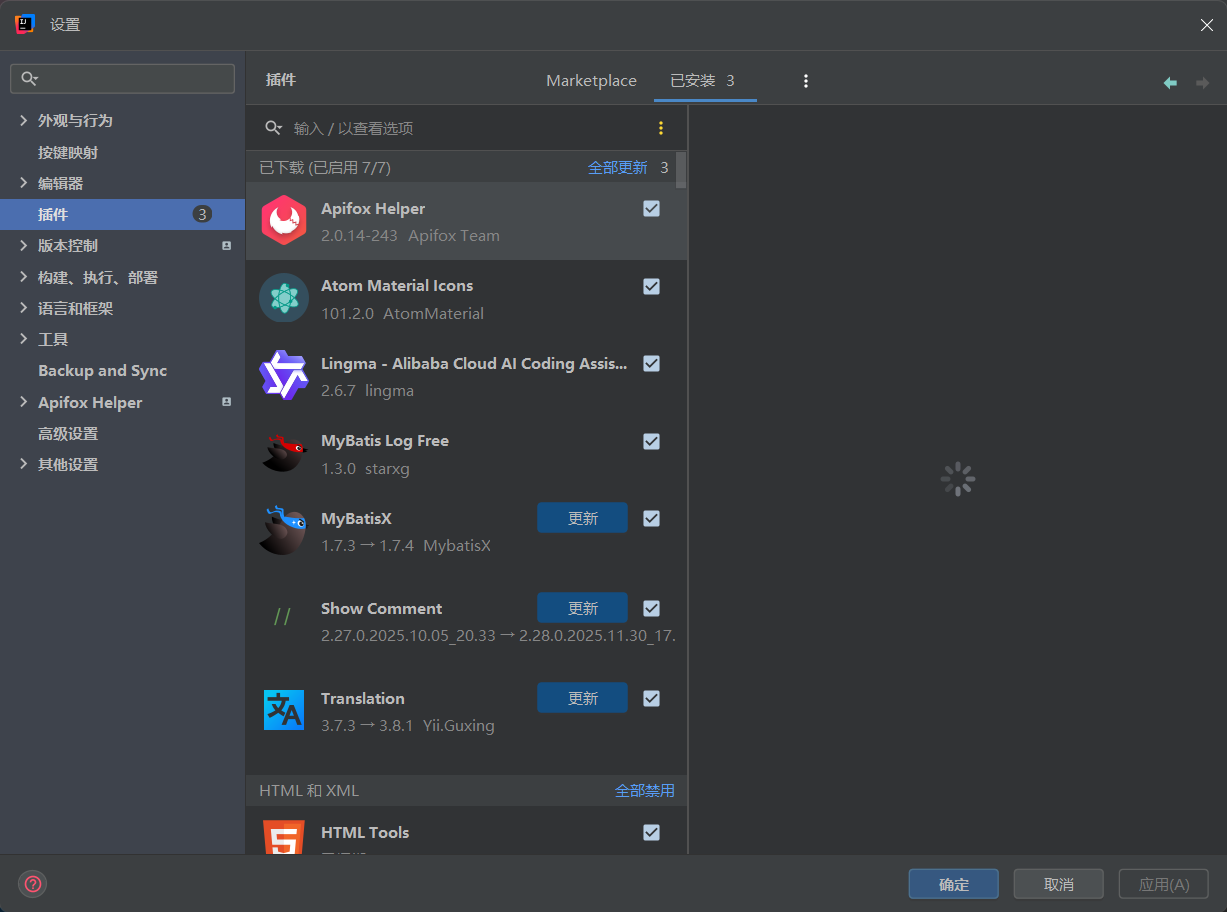Click the Show Comment slash icon
The image size is (1227, 912).
(282, 617)
